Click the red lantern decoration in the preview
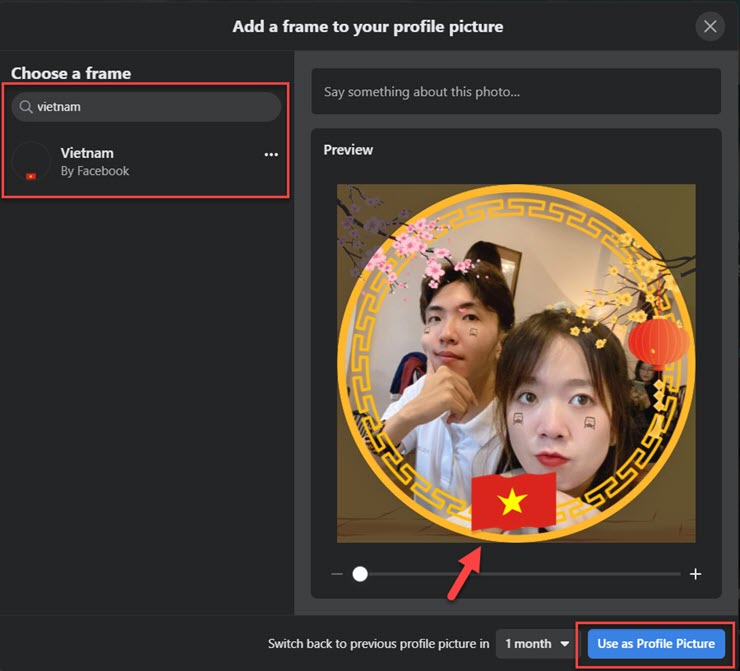The height and width of the screenshot is (671, 740). coord(659,342)
